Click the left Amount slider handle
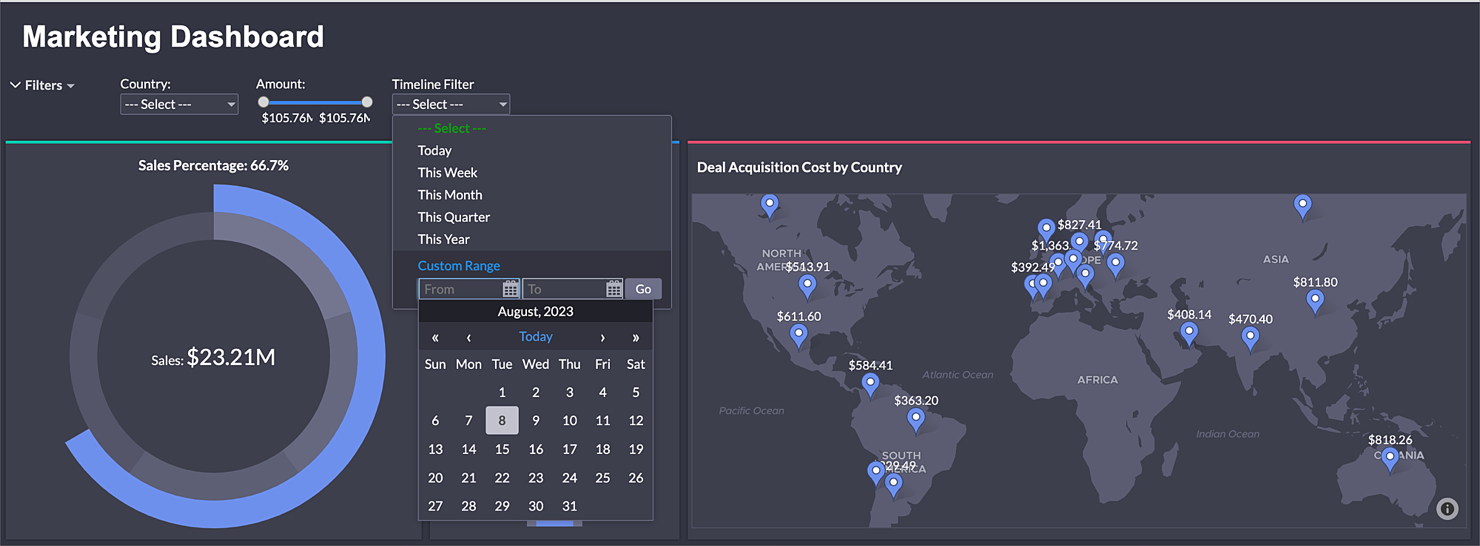Viewport: 1480px width, 546px height. point(263,102)
